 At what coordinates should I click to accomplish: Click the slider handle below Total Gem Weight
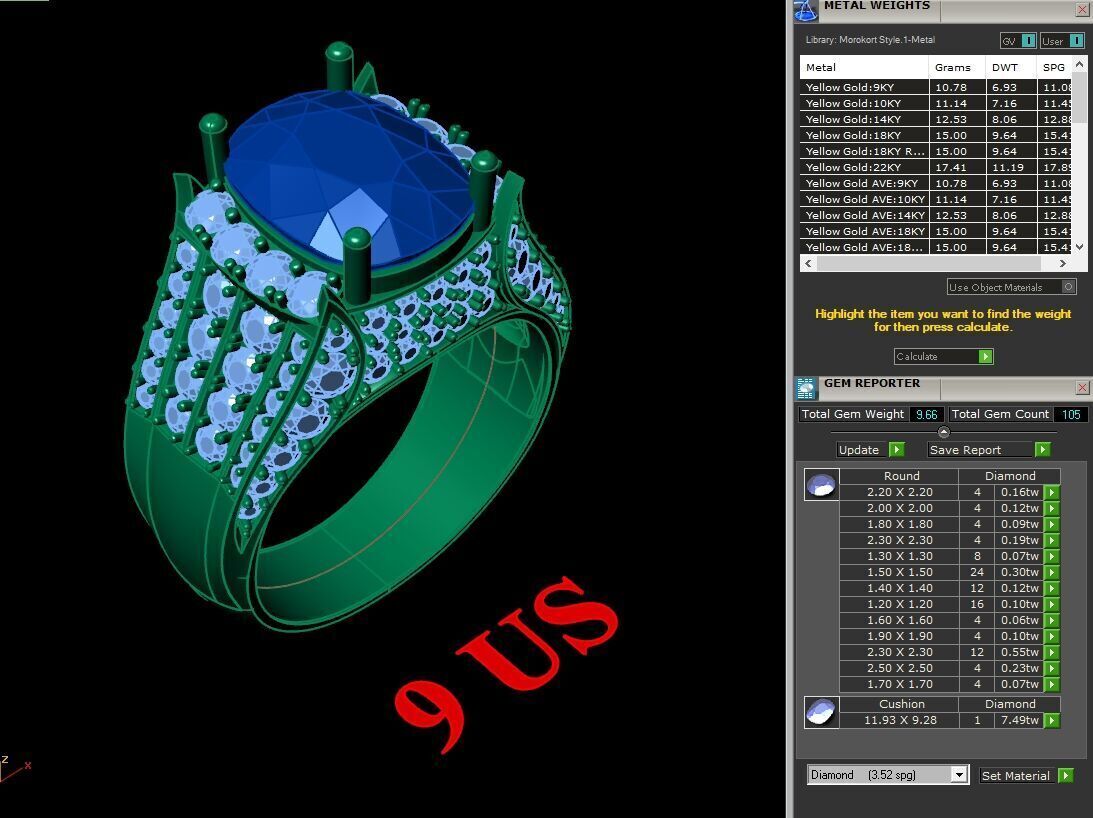944,432
